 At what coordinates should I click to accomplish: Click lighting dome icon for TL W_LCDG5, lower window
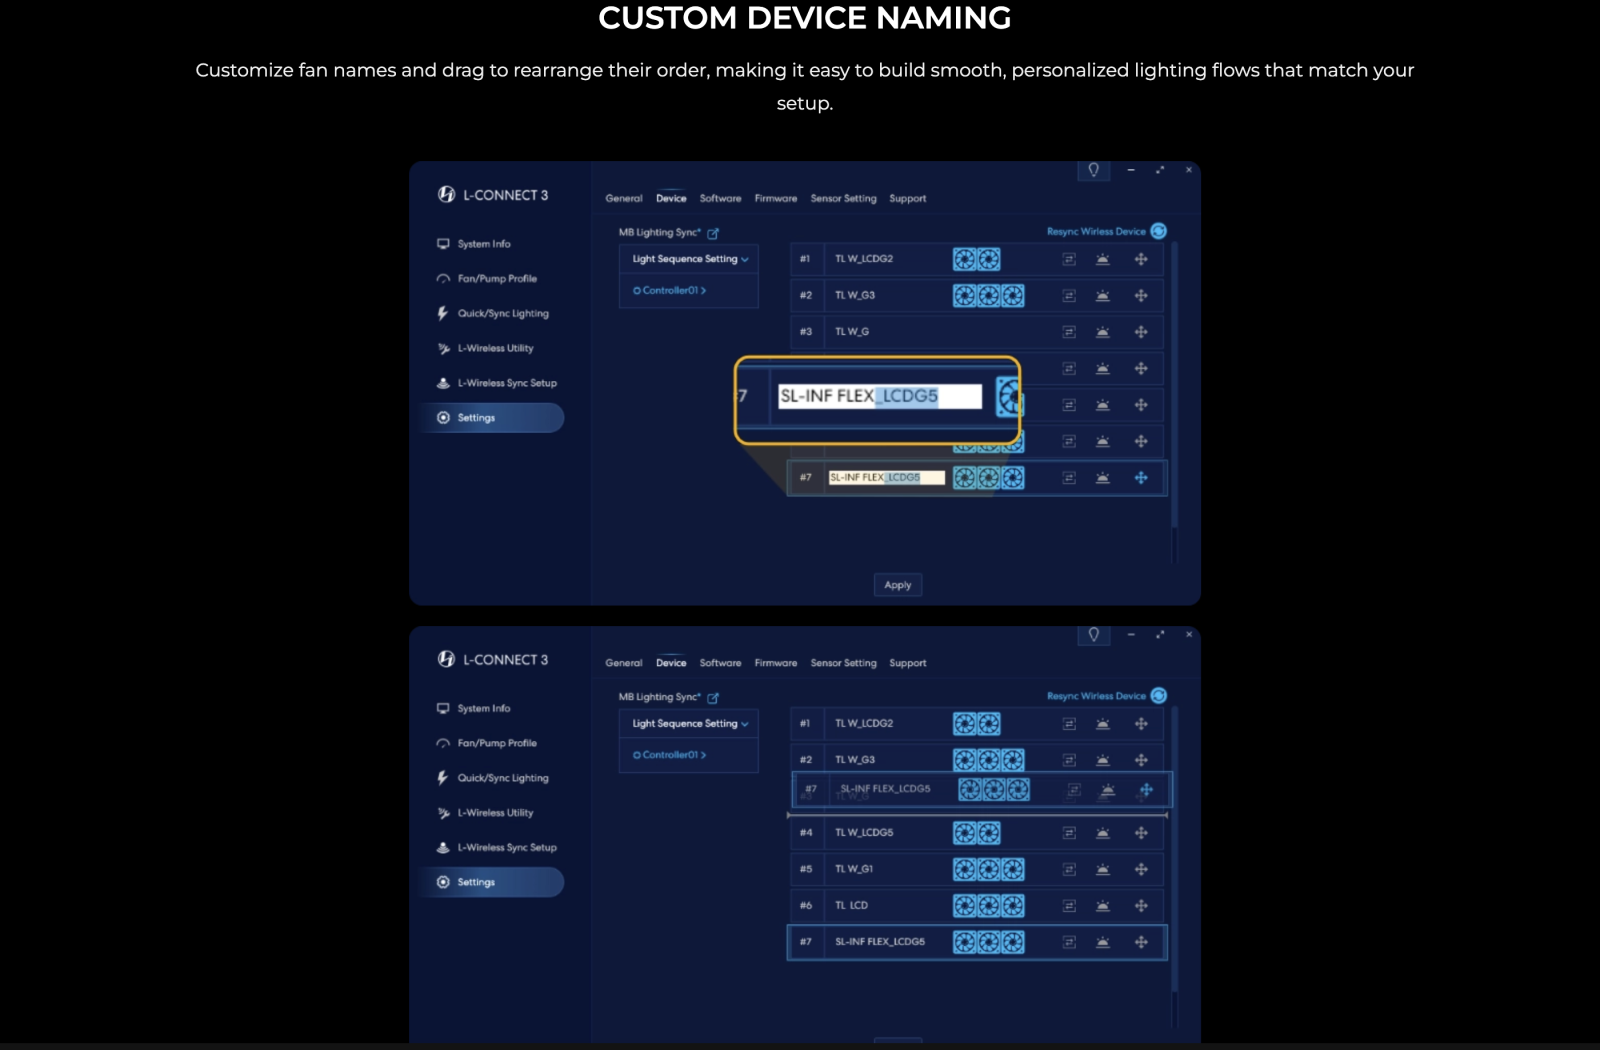point(1103,833)
